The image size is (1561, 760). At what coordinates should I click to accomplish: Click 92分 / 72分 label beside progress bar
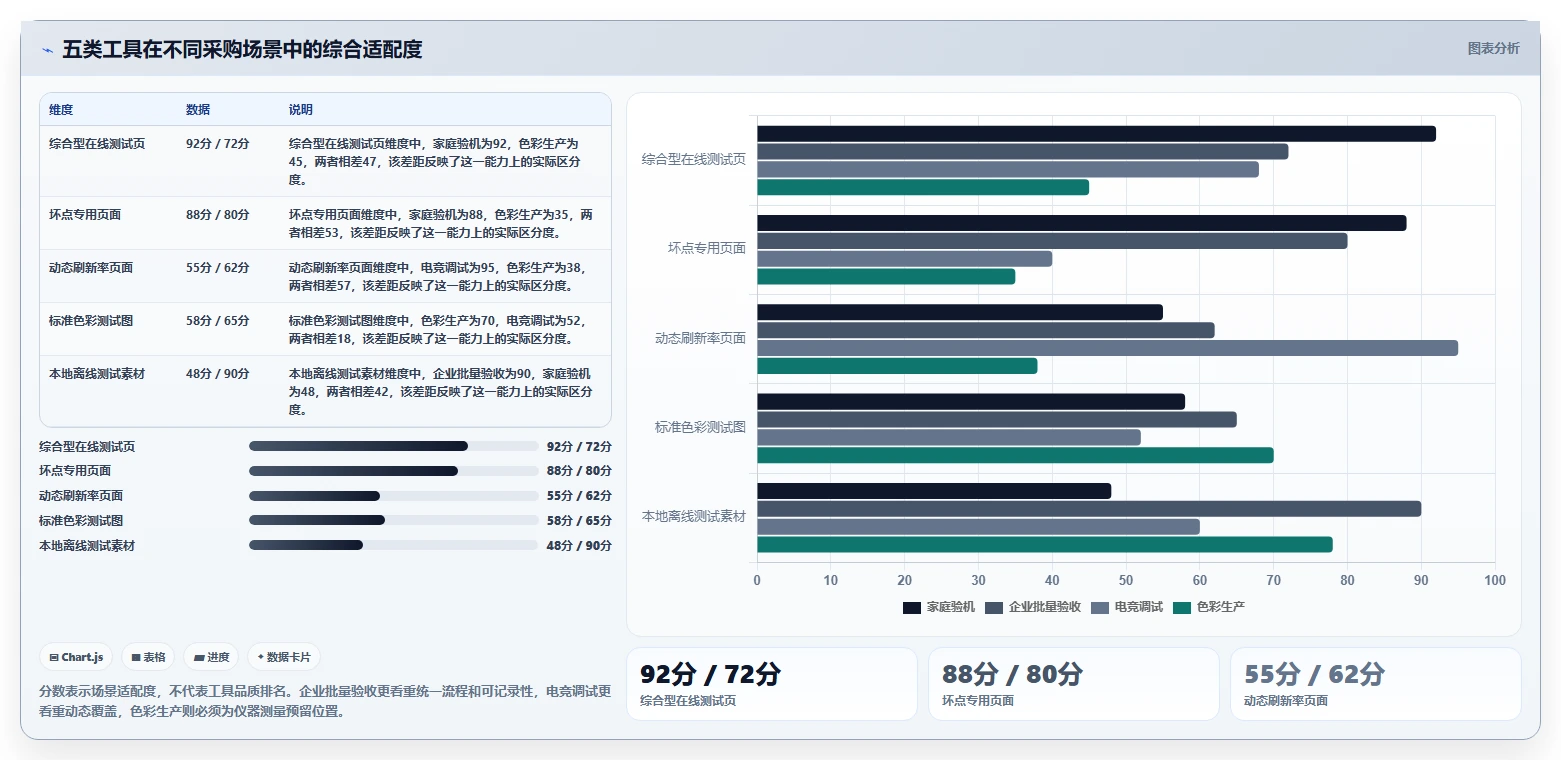(579, 447)
